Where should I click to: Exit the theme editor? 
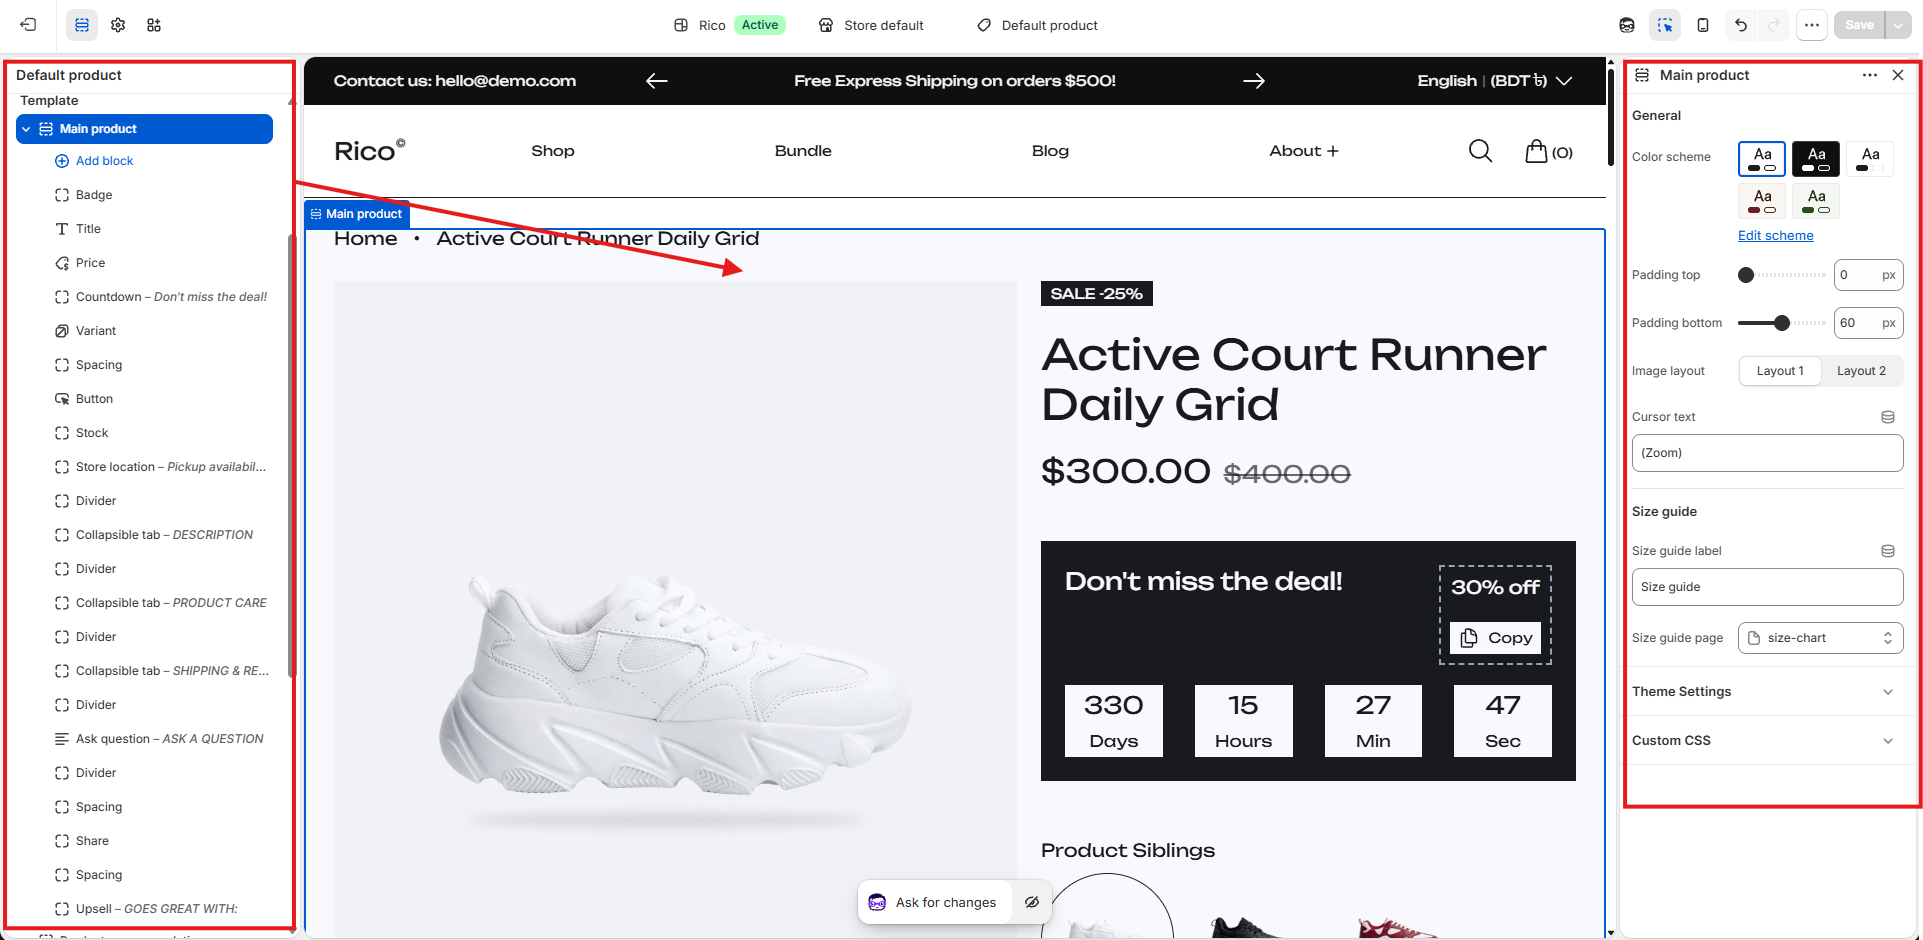(x=29, y=25)
